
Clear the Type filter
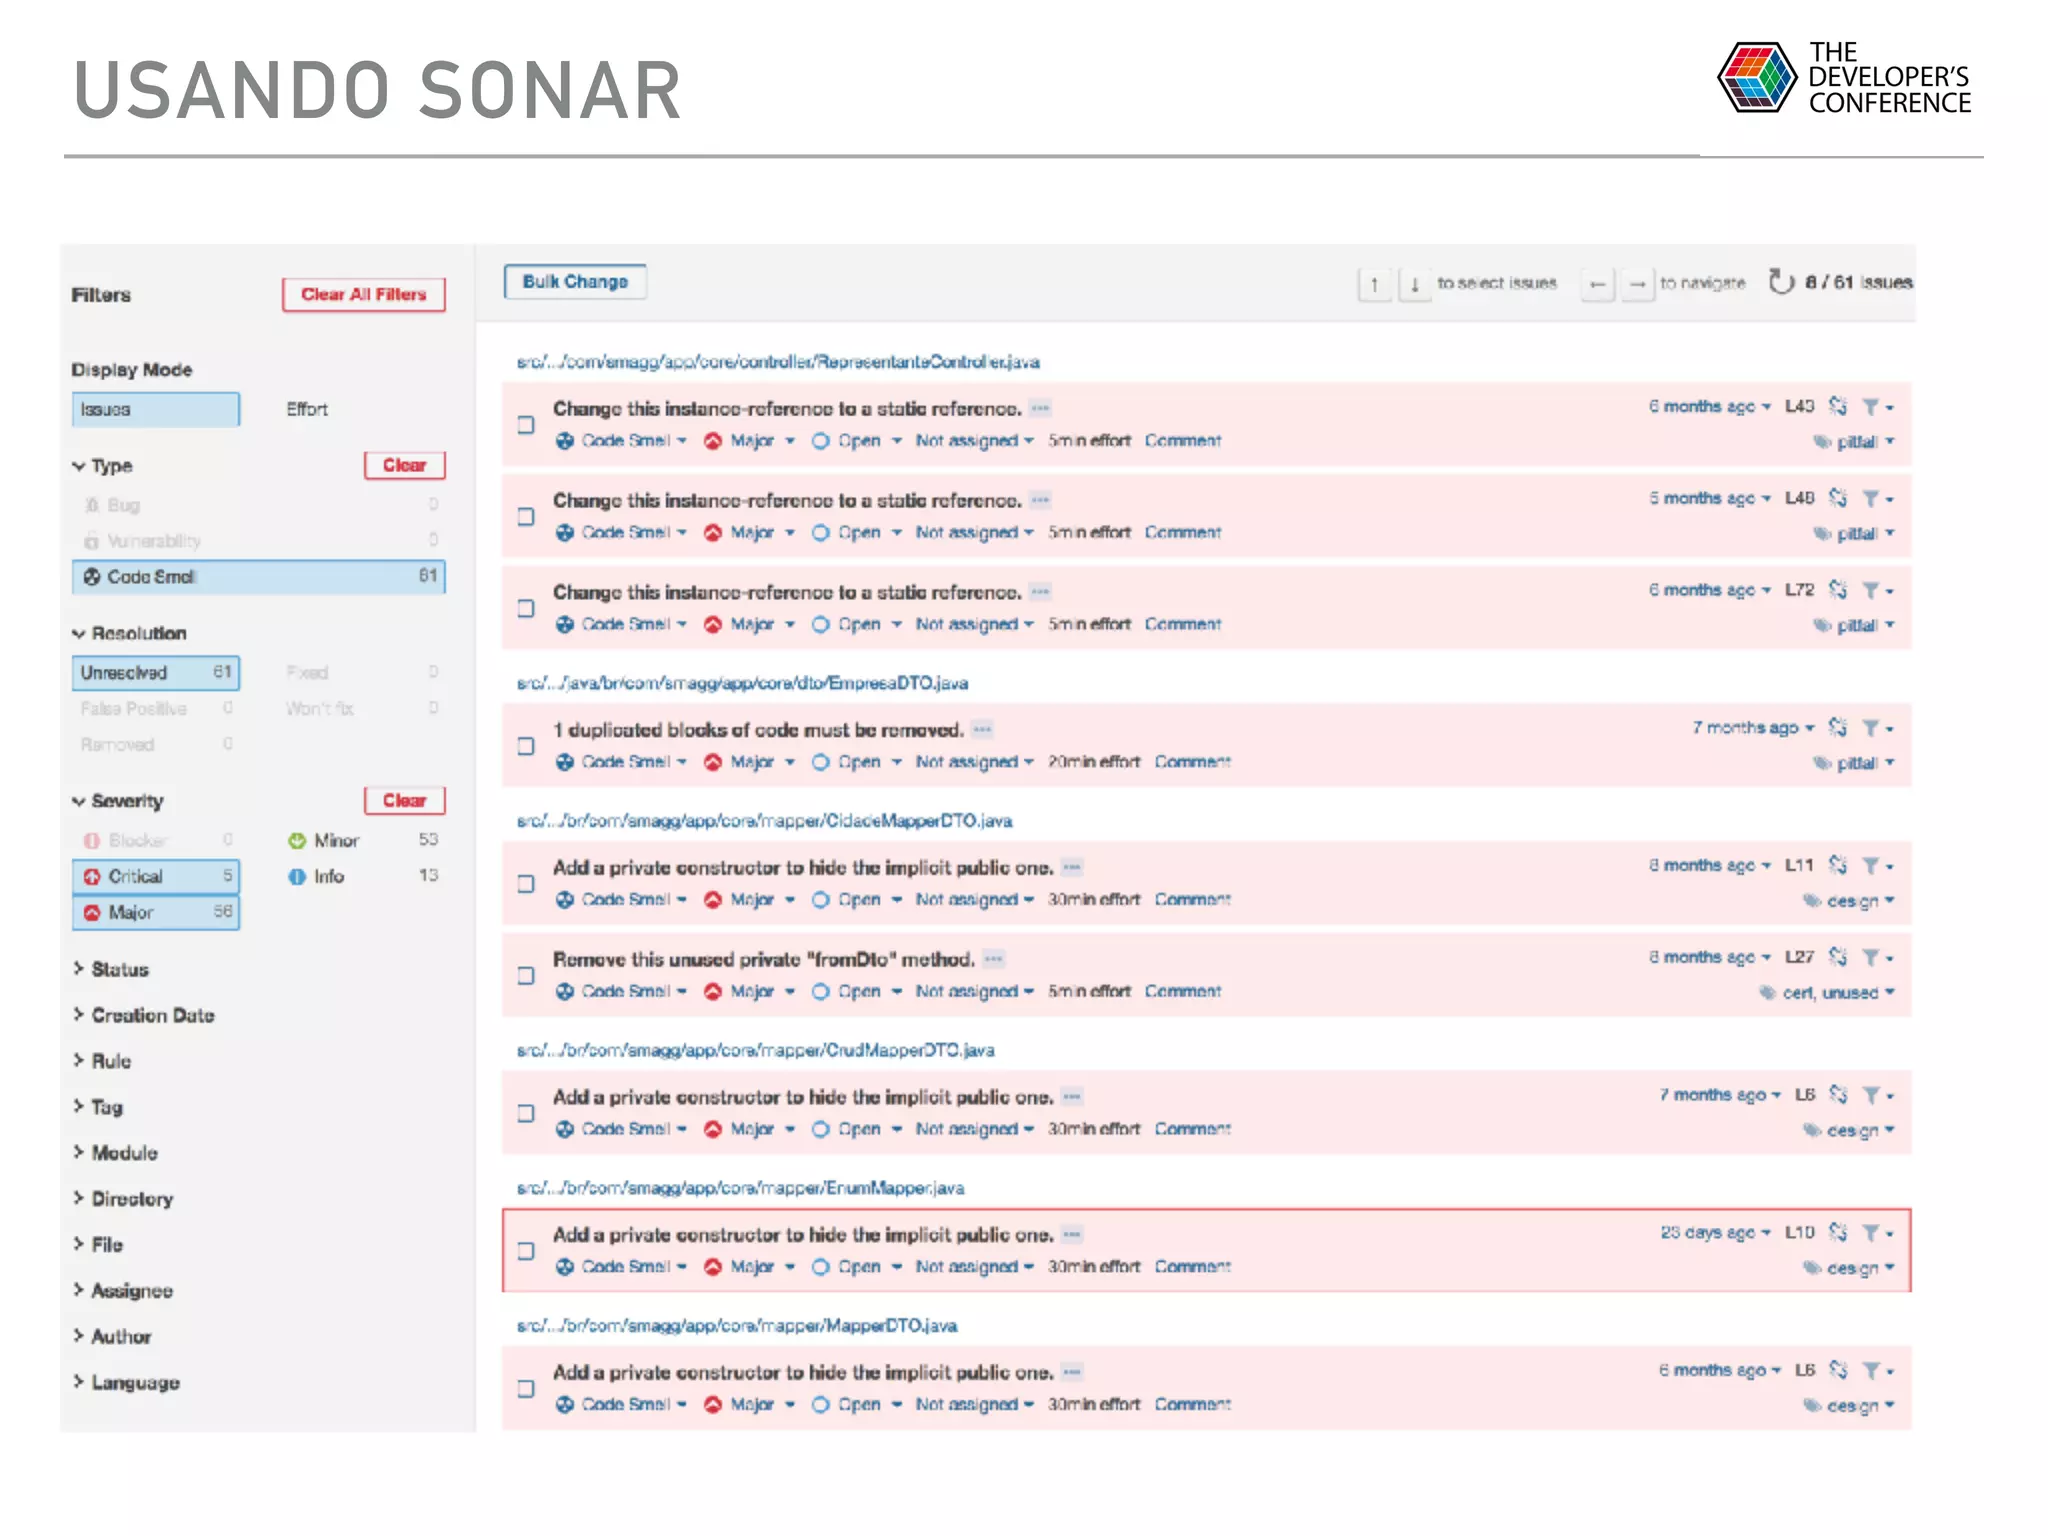coord(404,465)
